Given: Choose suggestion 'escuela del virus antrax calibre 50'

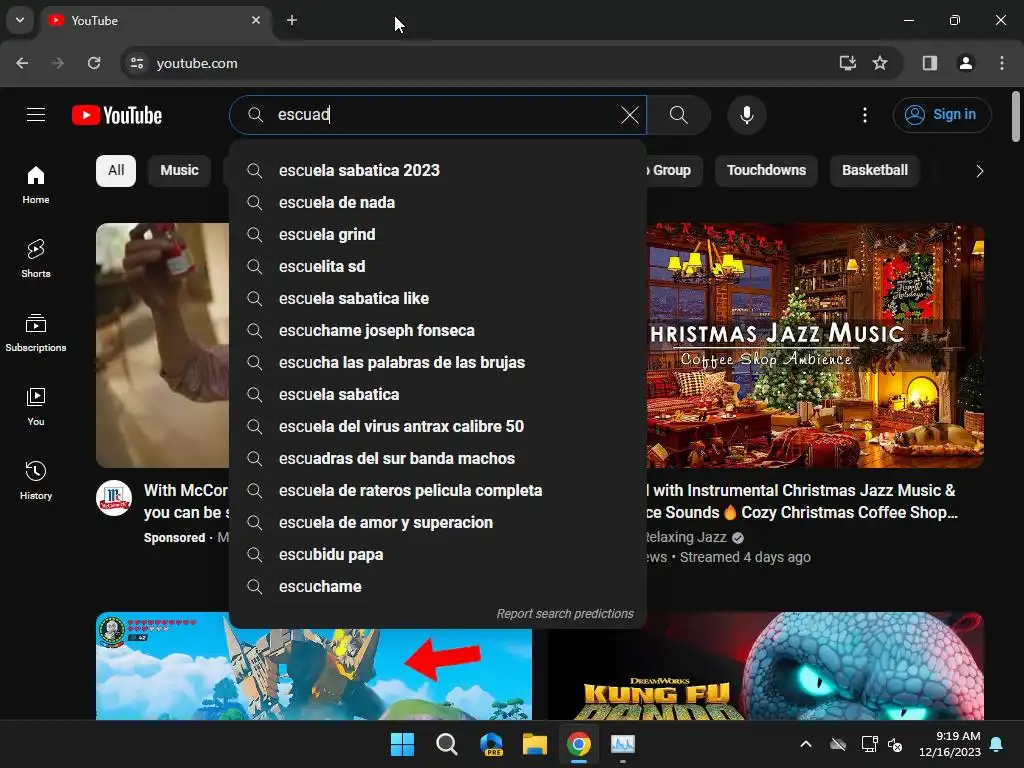Looking at the screenshot, I should click(x=438, y=426).
